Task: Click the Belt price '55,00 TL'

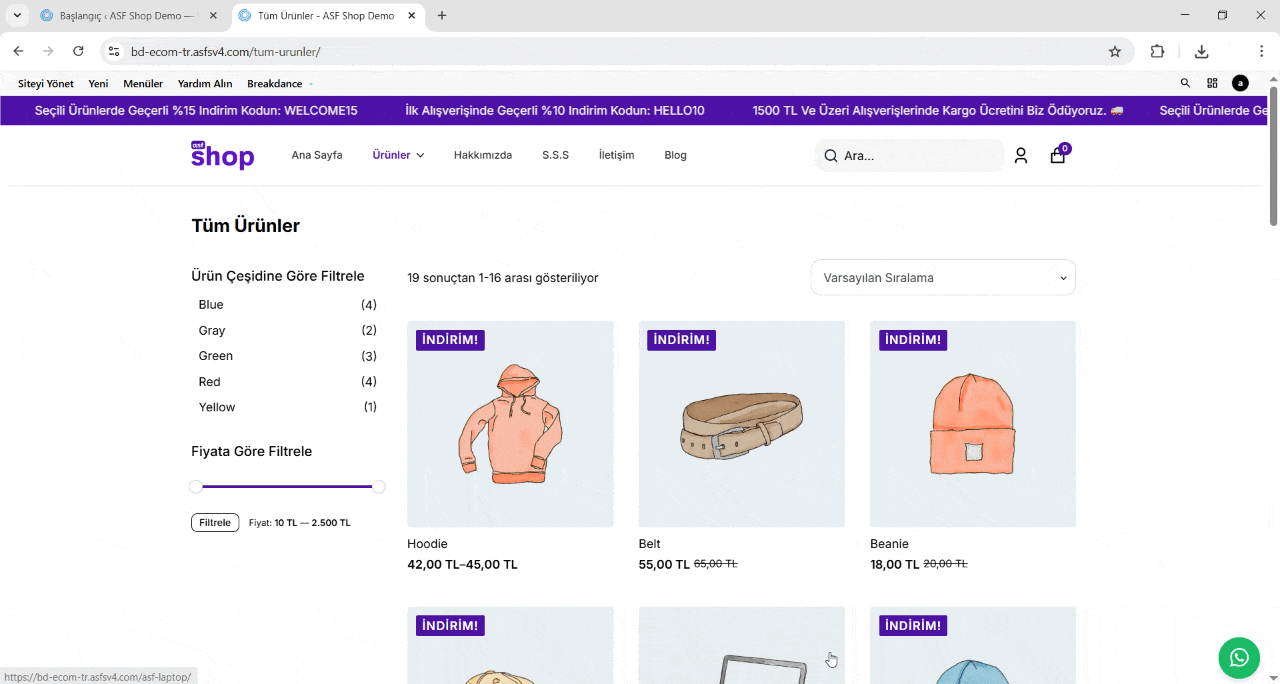Action: pyautogui.click(x=664, y=565)
